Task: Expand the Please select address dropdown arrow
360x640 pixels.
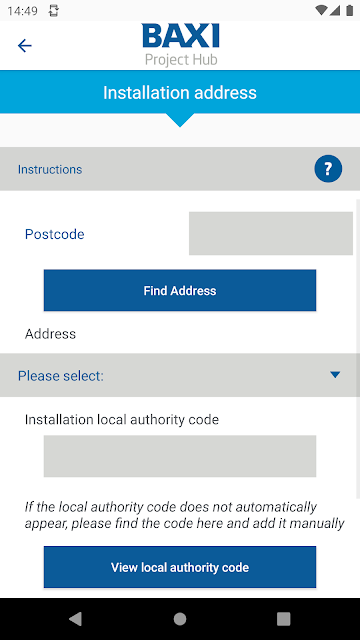Action: pos(335,375)
